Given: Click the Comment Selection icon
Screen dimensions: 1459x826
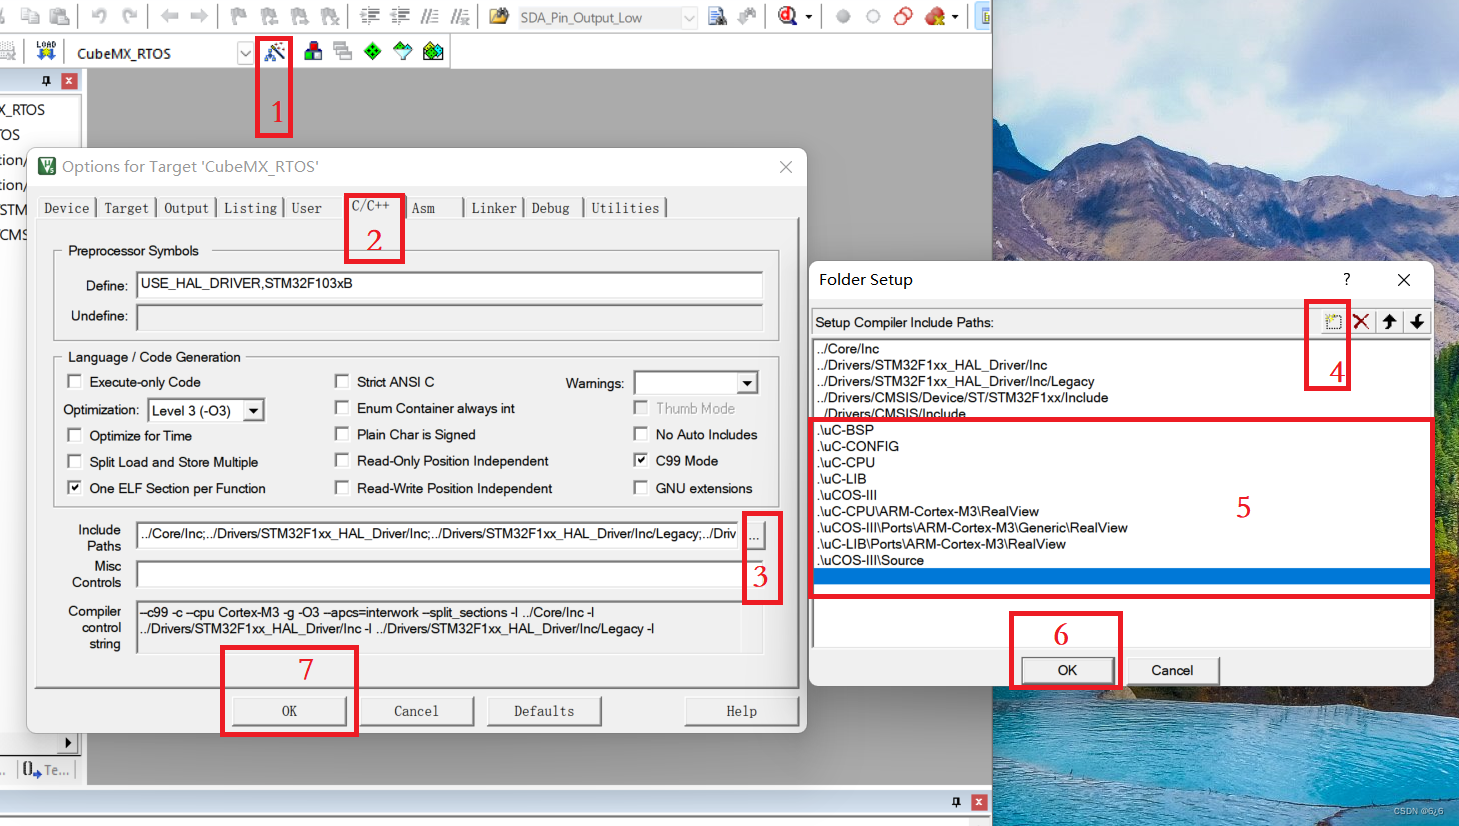Looking at the screenshot, I should [x=430, y=16].
